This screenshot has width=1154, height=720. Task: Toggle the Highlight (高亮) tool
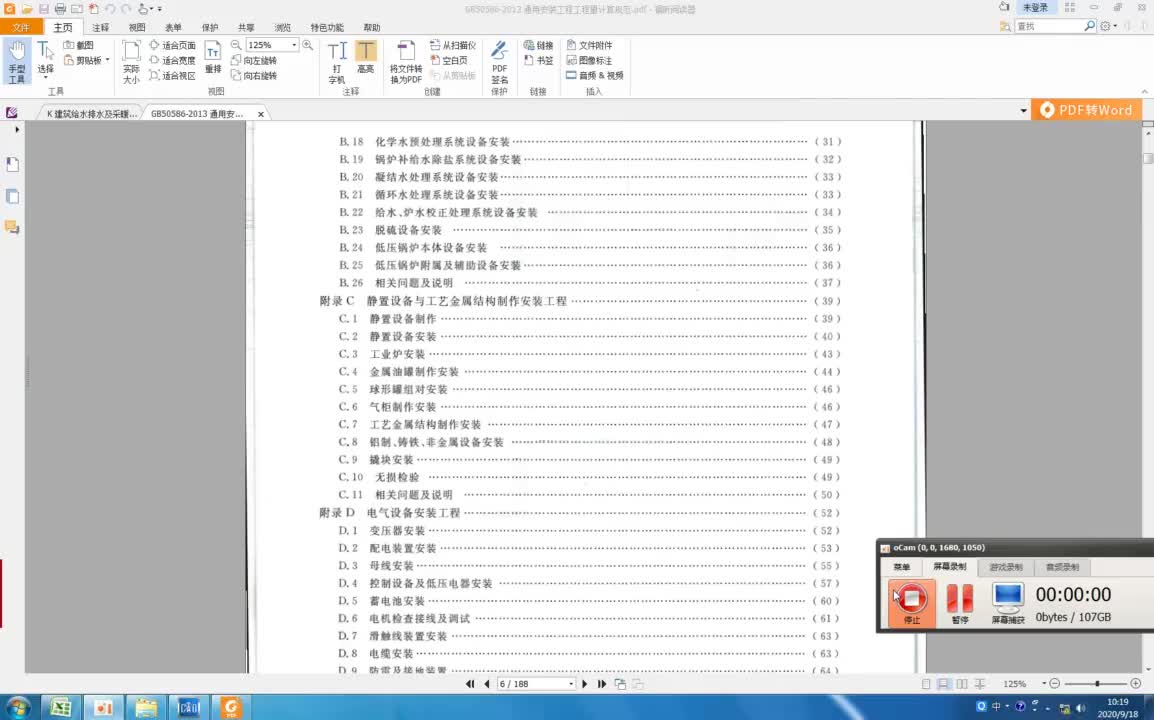(366, 57)
